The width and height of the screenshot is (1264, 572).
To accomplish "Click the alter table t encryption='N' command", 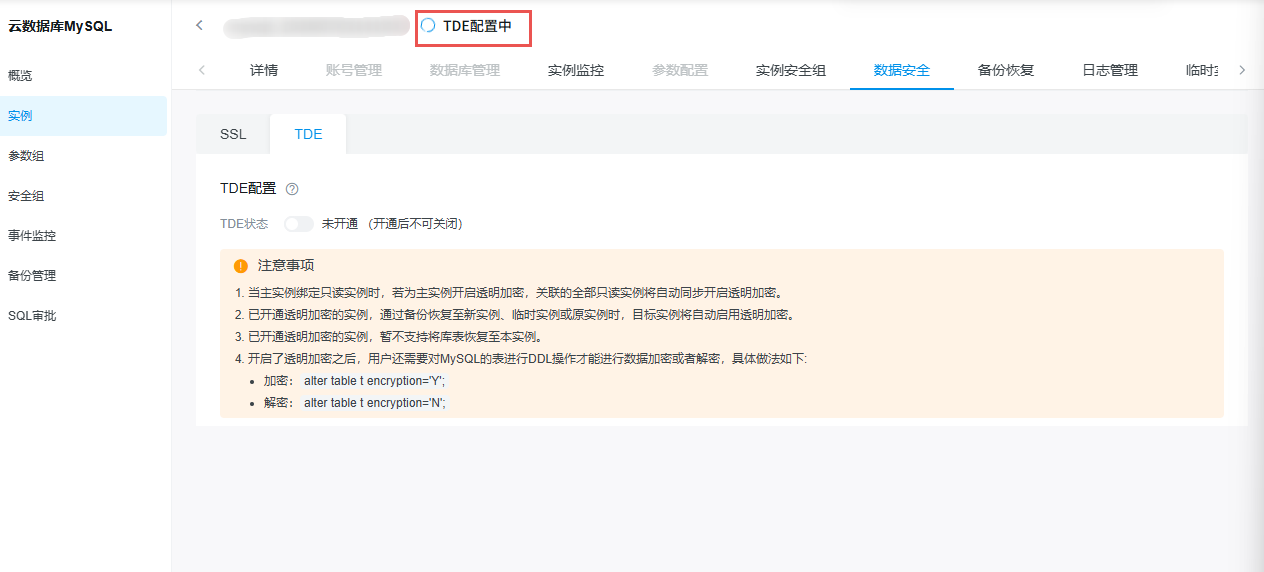I will pyautogui.click(x=375, y=403).
